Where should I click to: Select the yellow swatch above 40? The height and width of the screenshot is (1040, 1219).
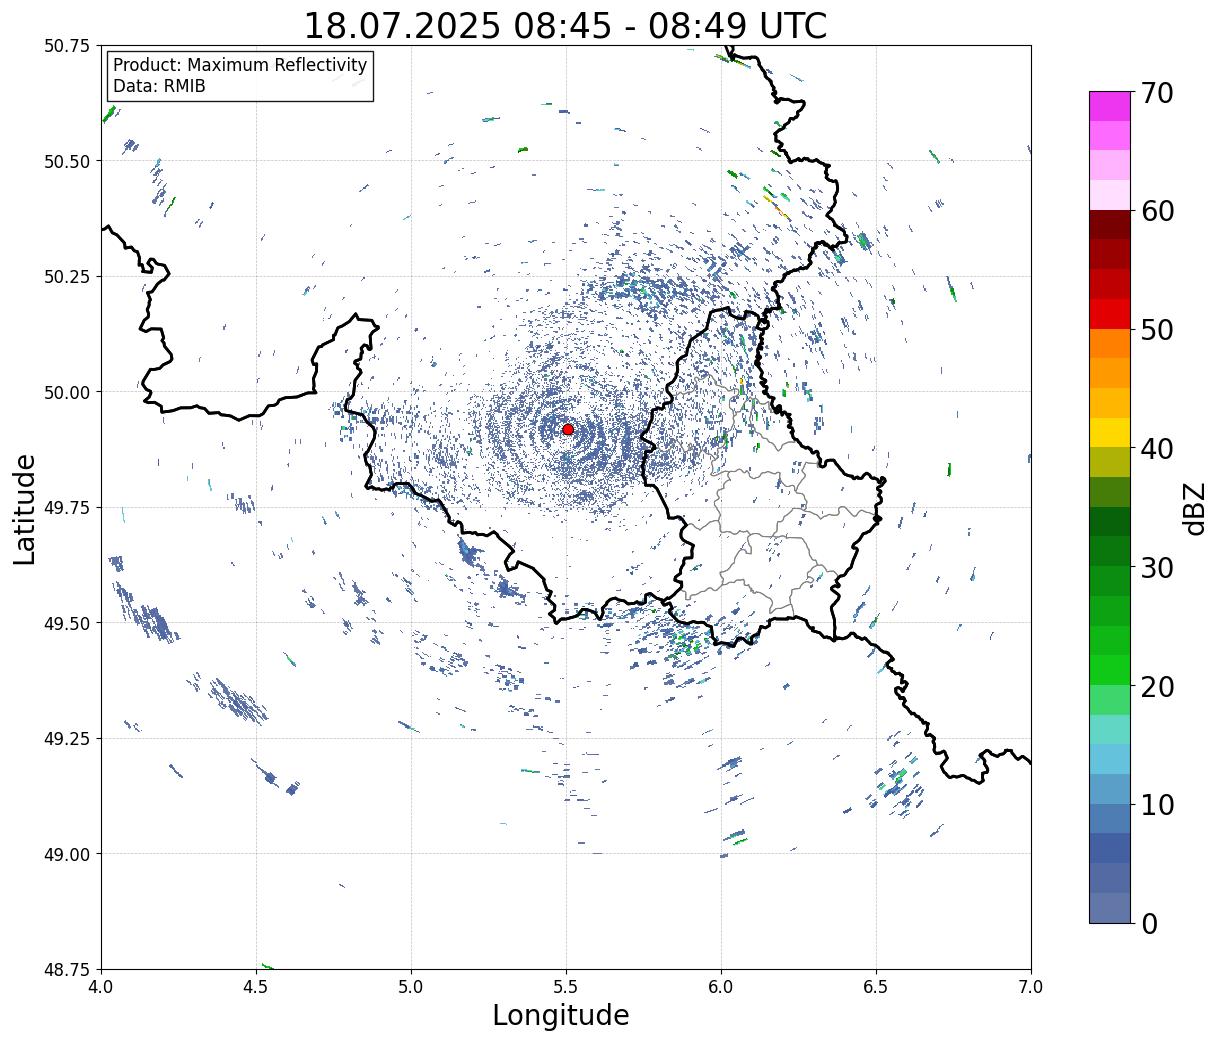(x=1110, y=432)
